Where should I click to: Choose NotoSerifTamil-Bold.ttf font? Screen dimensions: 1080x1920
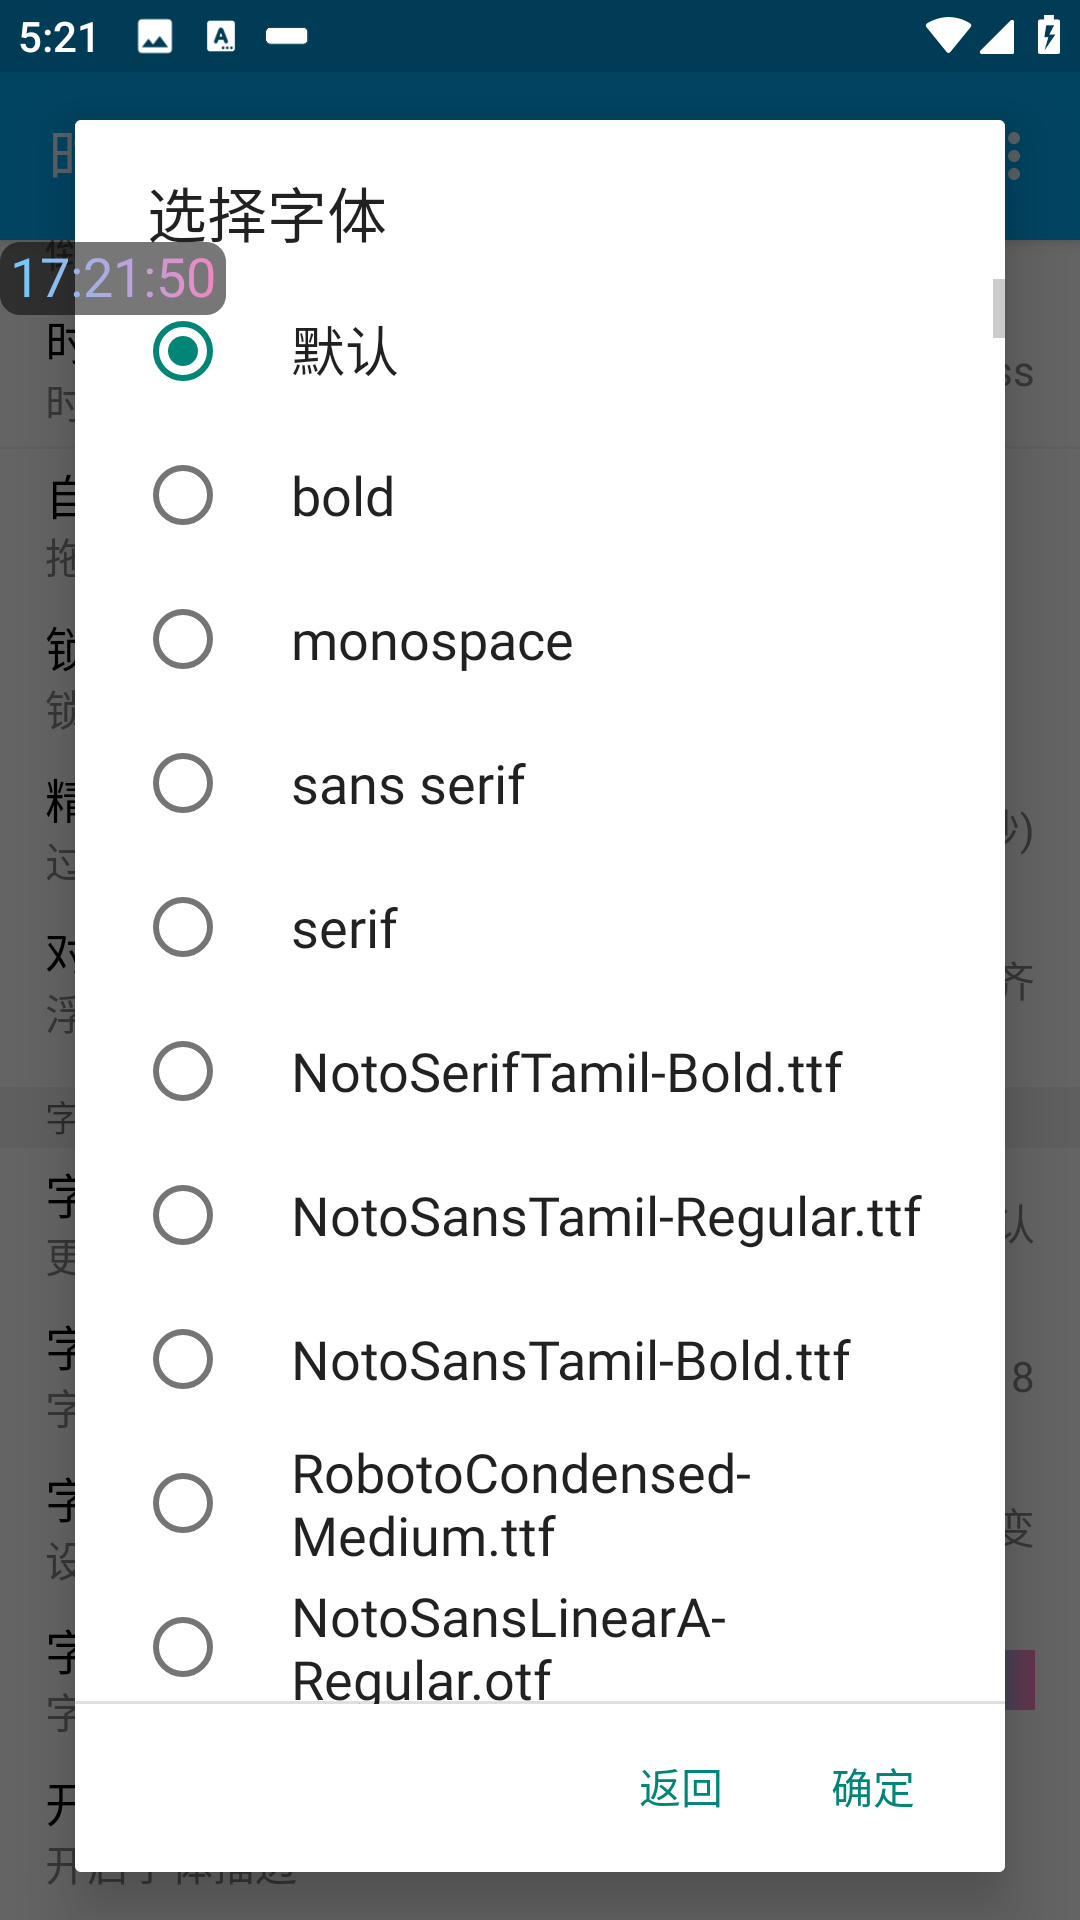coord(183,1071)
